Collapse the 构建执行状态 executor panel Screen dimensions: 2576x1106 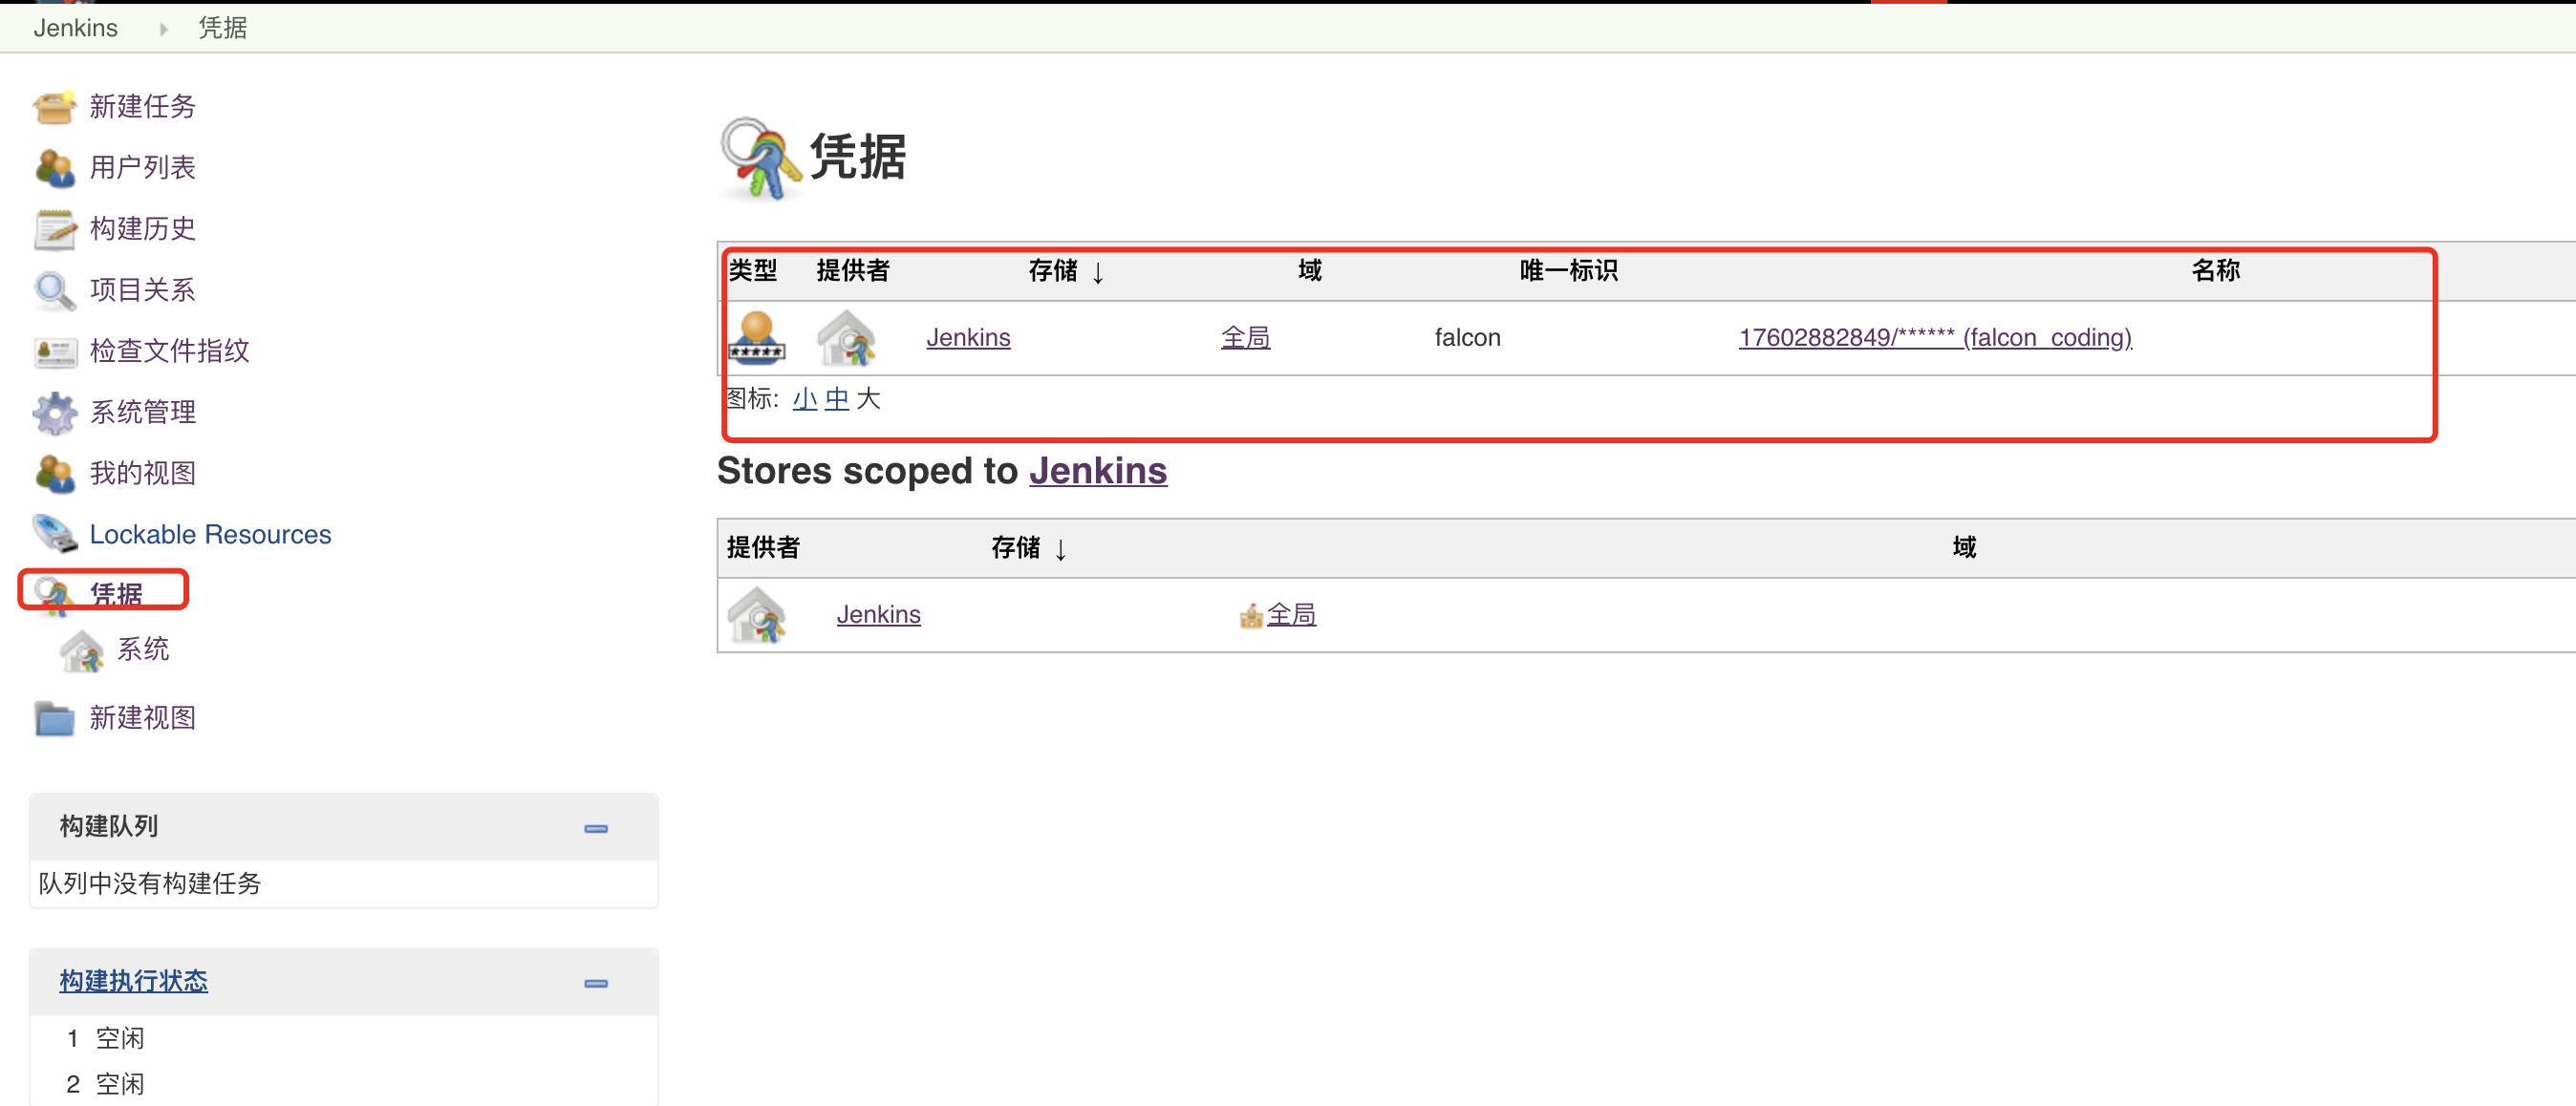point(596,983)
